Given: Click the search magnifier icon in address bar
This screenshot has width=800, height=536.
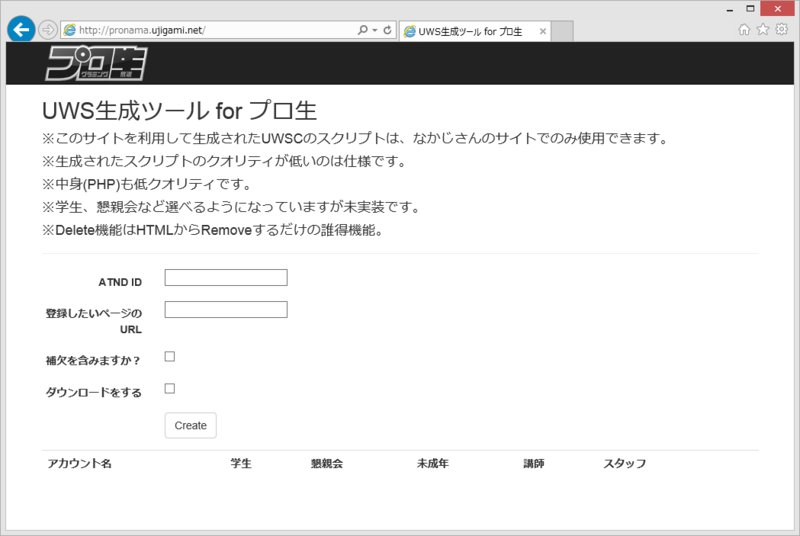Looking at the screenshot, I should coord(362,30).
